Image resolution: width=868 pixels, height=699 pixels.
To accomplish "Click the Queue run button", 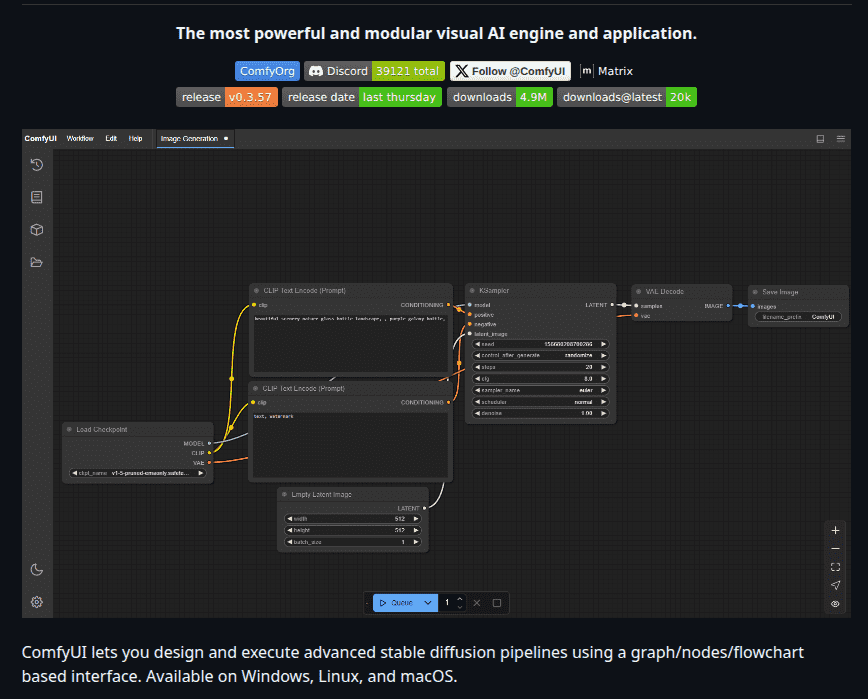I will pyautogui.click(x=396, y=603).
